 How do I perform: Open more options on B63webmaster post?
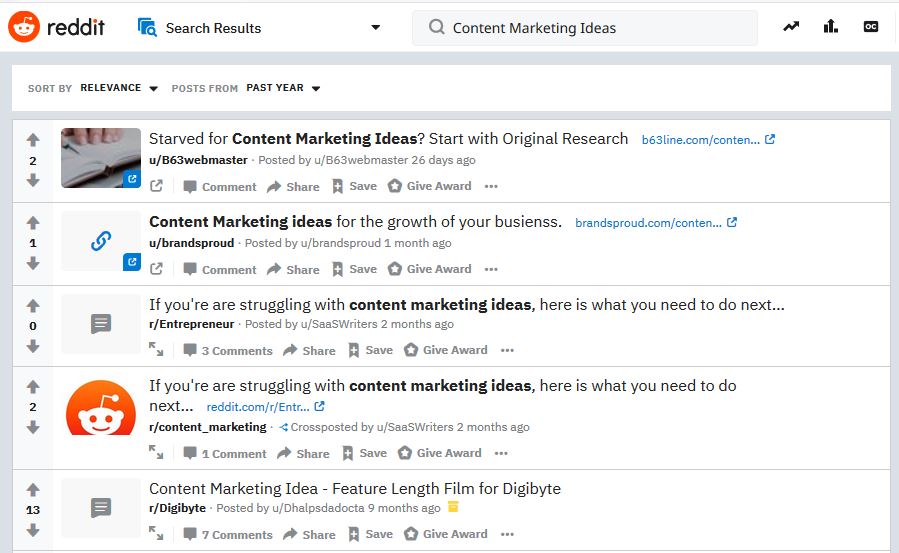491,186
